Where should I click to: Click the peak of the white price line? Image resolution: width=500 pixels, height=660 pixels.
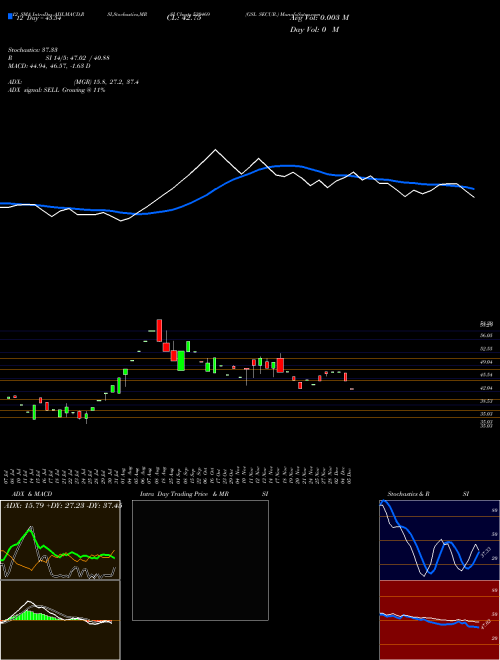pyautogui.click(x=215, y=150)
